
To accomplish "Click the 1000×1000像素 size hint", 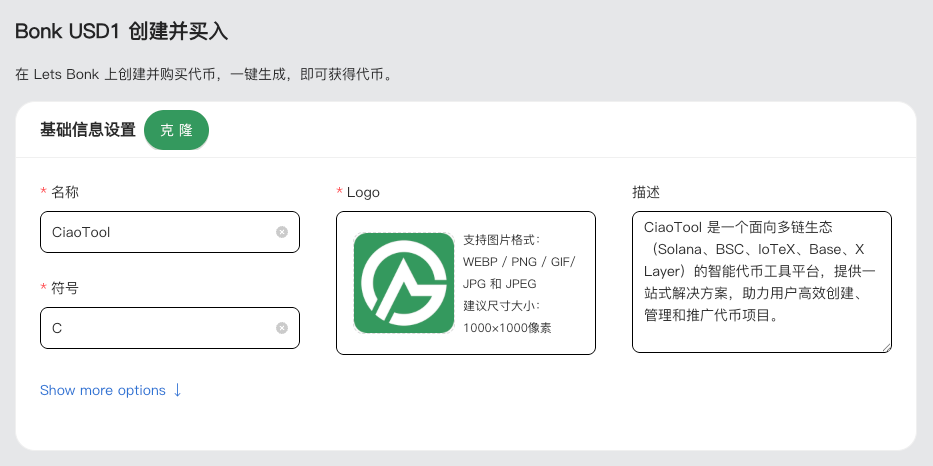I will (508, 327).
